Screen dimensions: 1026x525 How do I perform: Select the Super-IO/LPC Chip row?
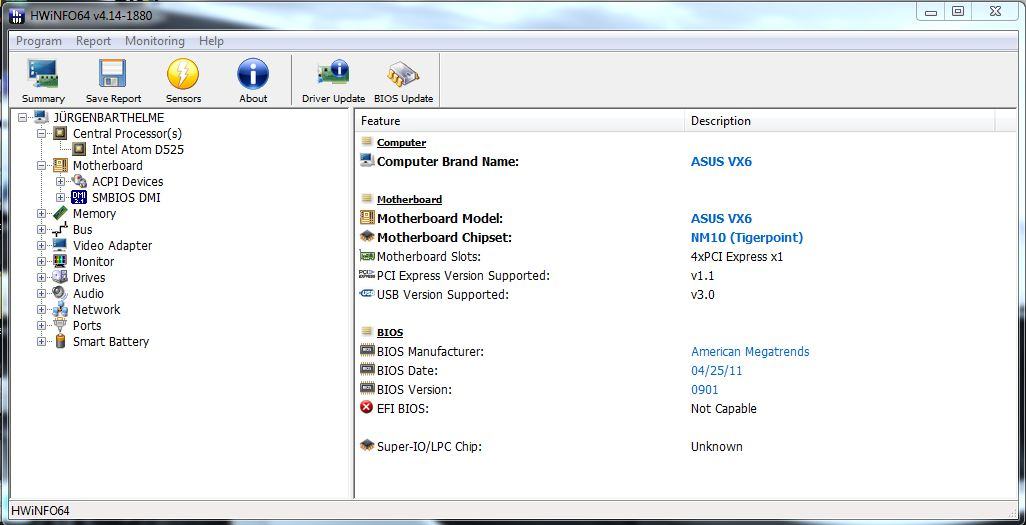click(684, 446)
